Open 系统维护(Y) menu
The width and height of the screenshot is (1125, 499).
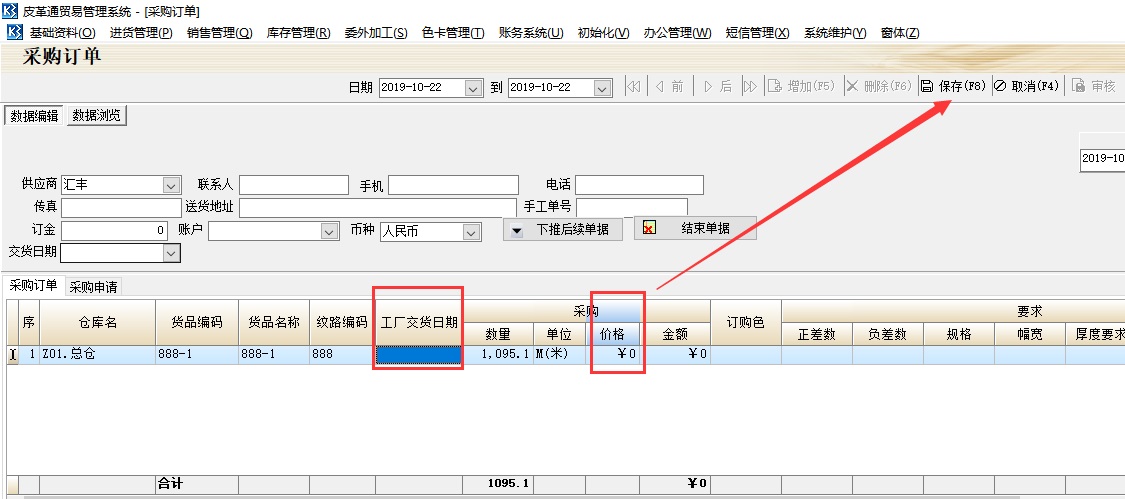[x=835, y=33]
